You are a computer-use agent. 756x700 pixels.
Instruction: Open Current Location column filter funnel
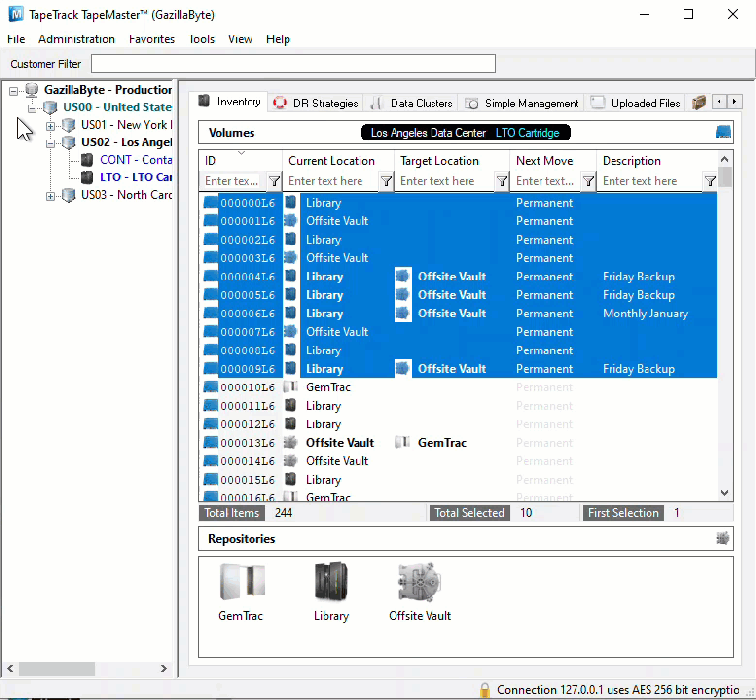386,181
